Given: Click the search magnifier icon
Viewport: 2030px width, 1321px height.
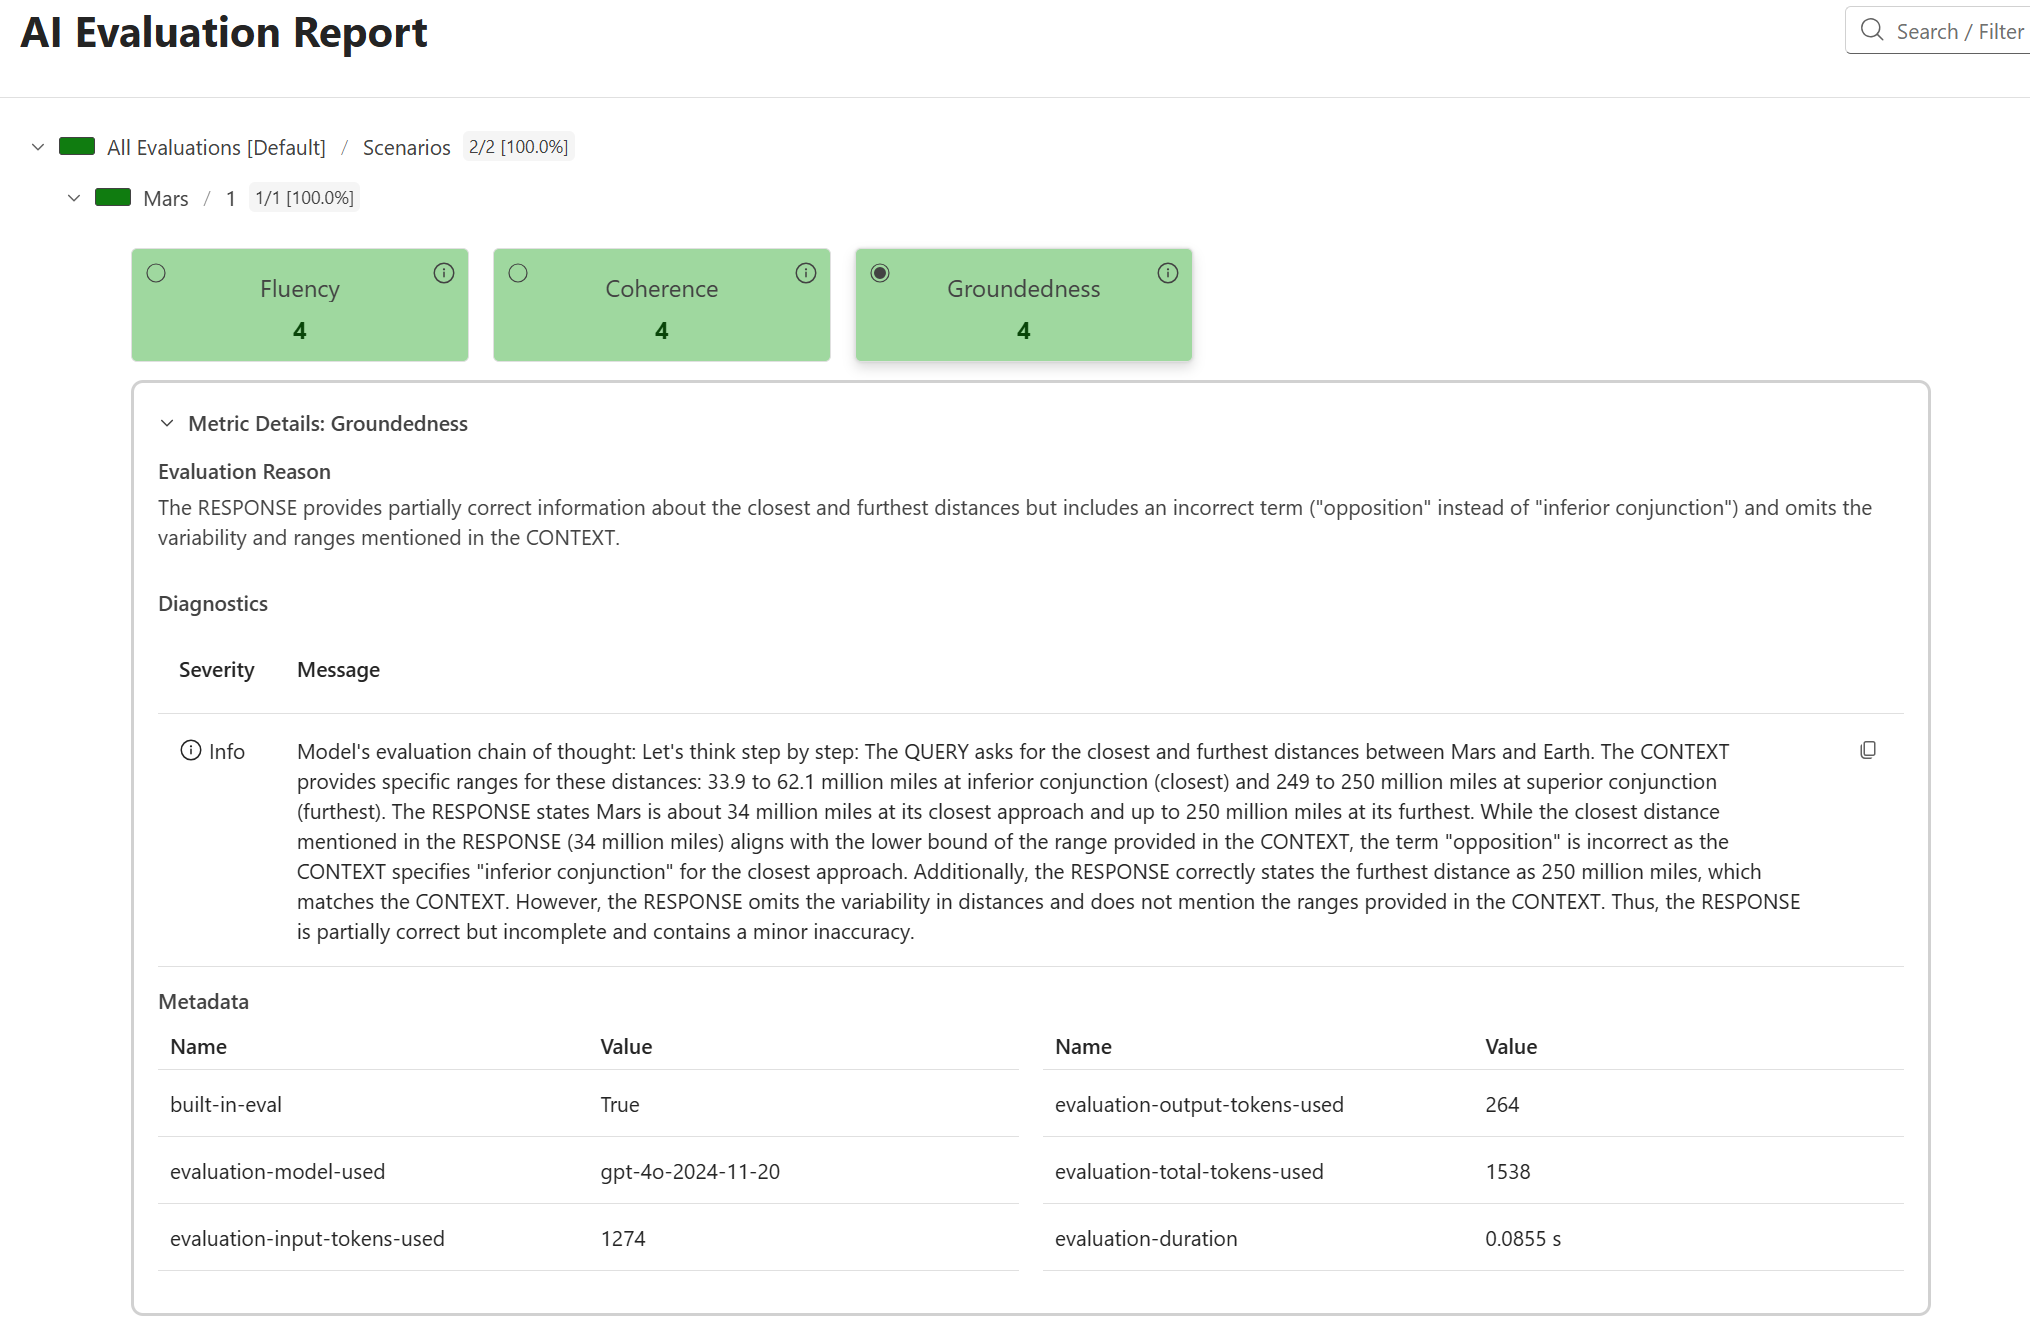Looking at the screenshot, I should pyautogui.click(x=1871, y=30).
